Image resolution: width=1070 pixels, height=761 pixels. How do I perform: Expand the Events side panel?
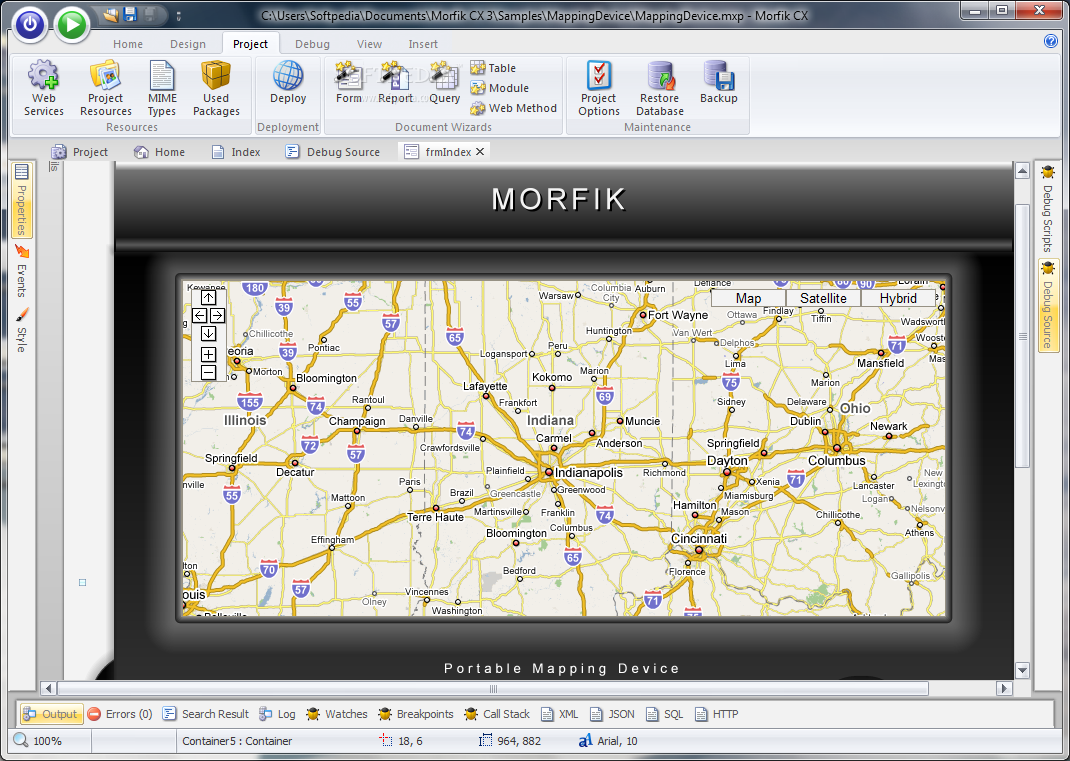(21, 271)
